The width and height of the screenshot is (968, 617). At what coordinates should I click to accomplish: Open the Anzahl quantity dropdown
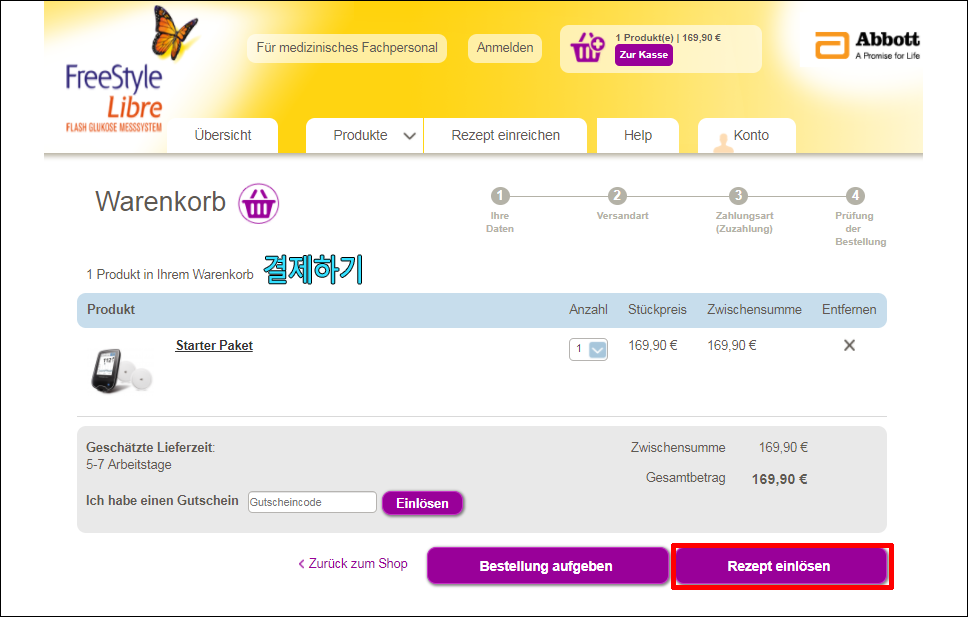tap(588, 349)
